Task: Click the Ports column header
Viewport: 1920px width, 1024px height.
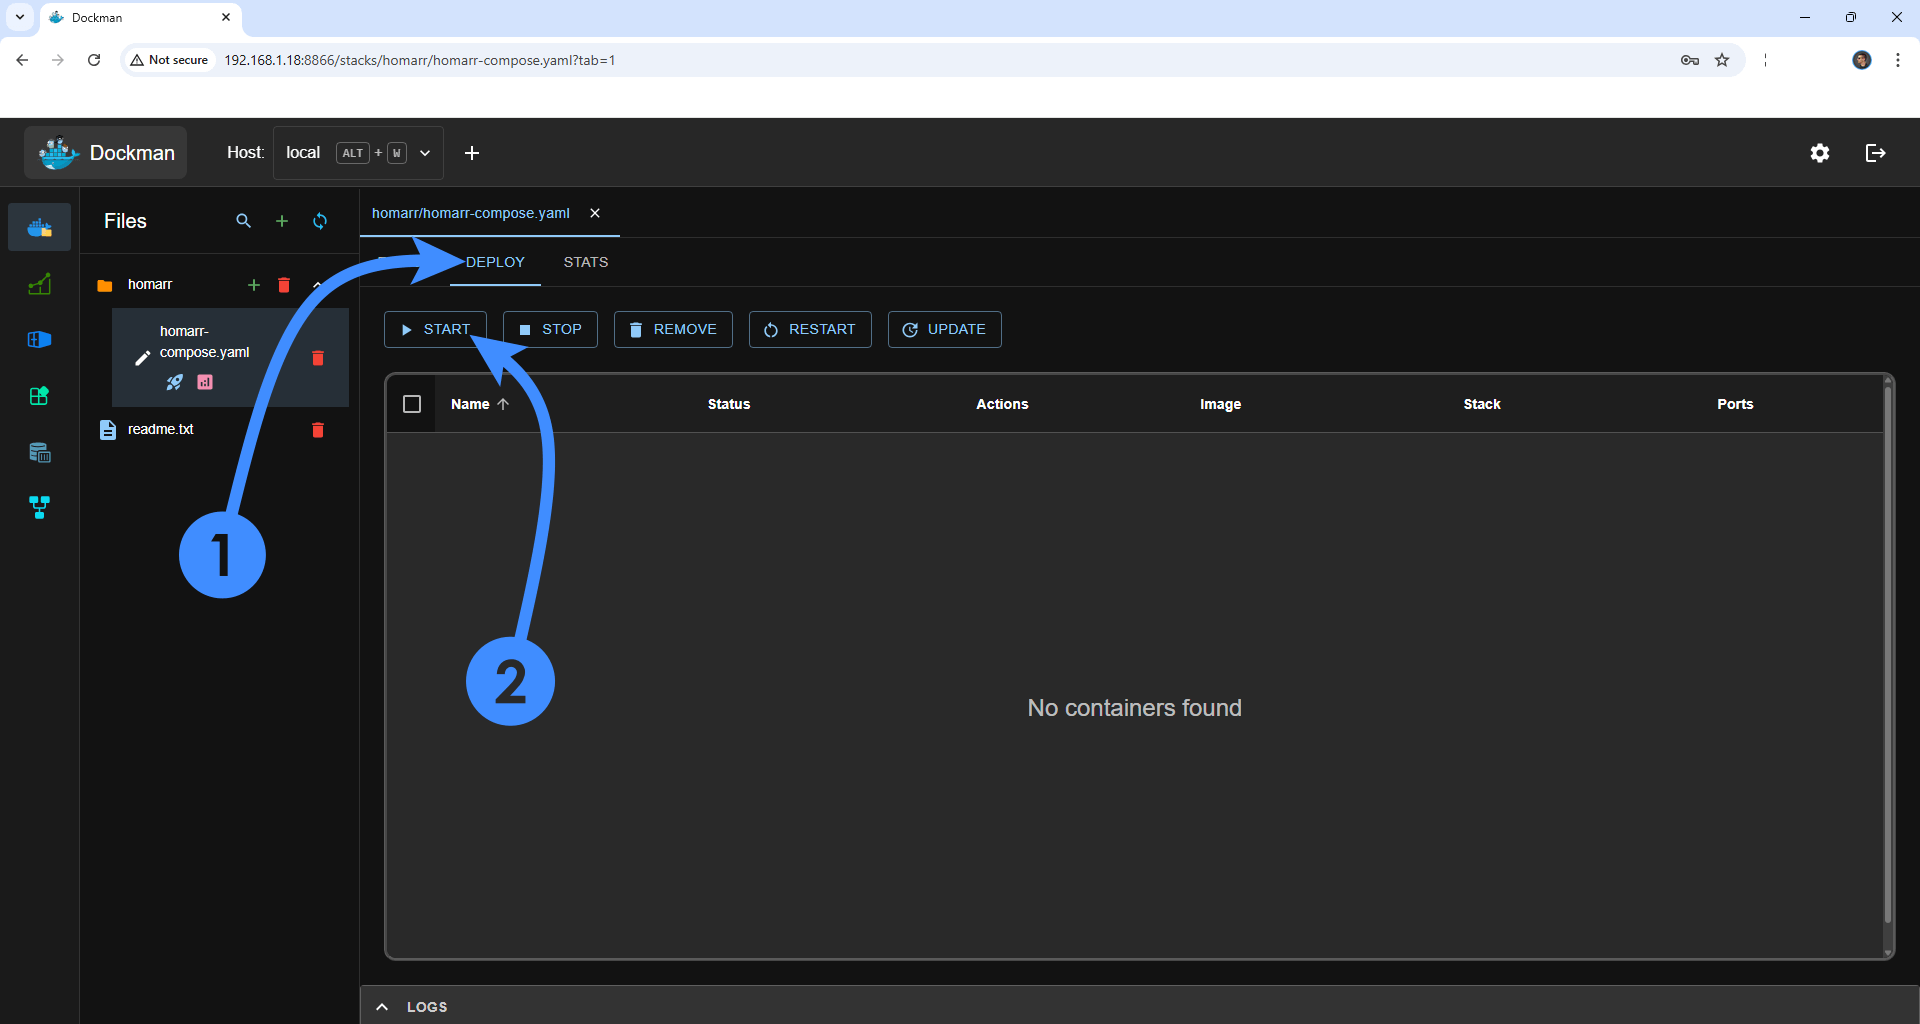Action: tap(1735, 404)
